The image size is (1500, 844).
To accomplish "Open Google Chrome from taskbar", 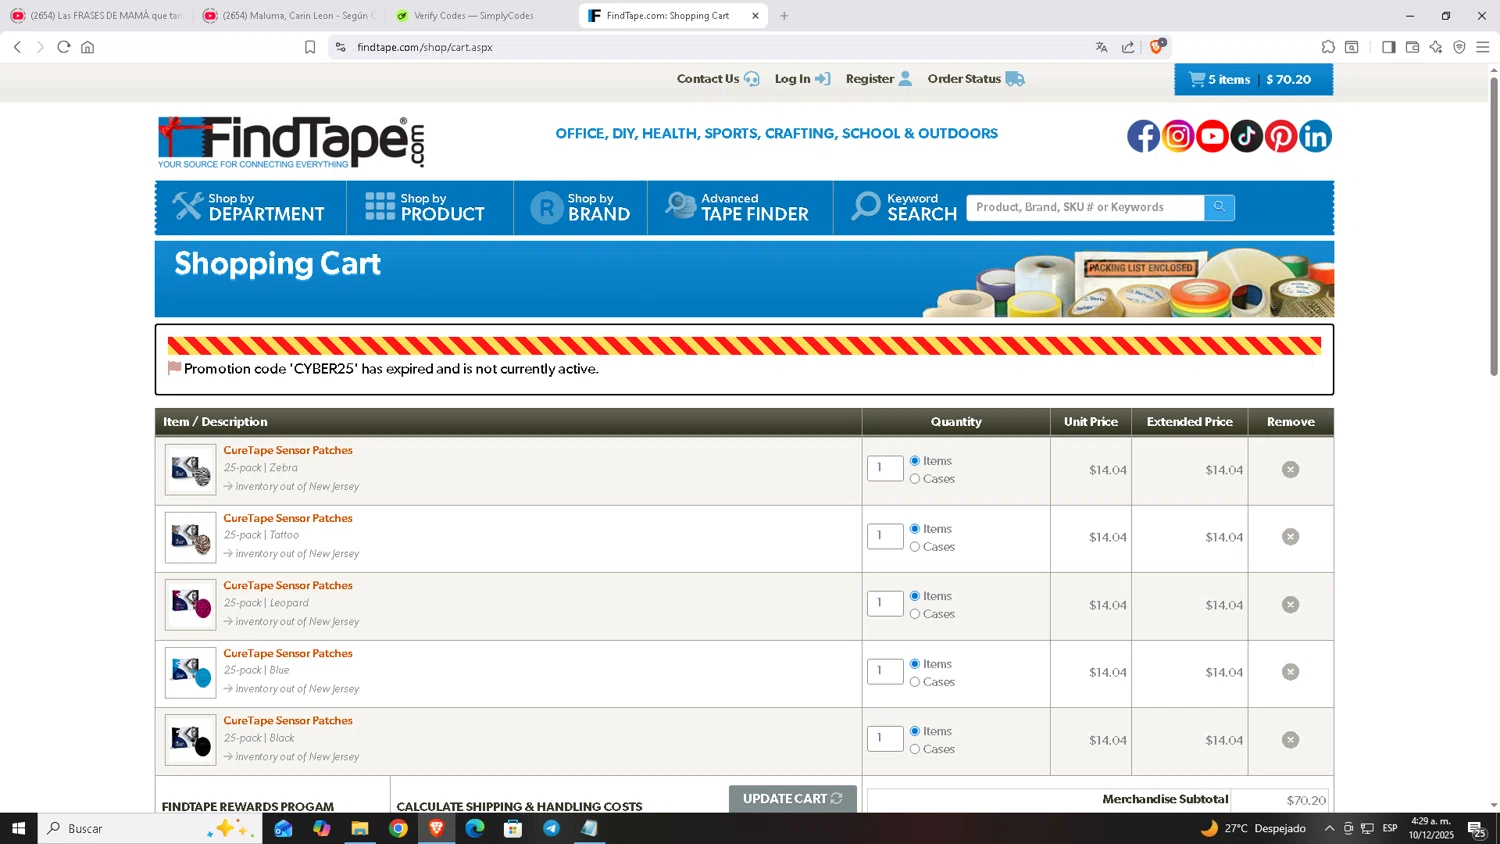I will [x=398, y=828].
